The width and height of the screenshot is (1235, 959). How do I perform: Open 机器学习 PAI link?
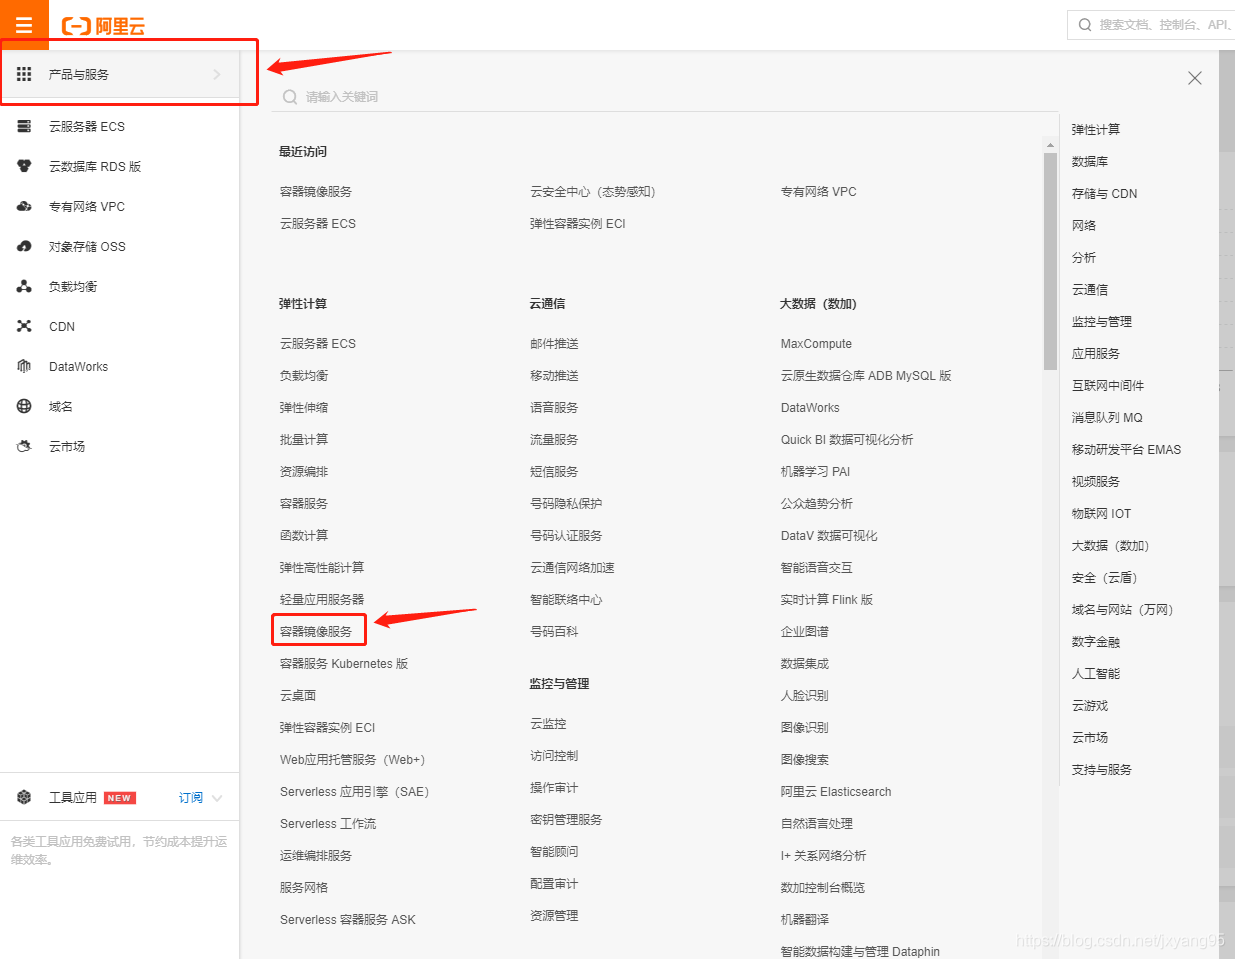click(x=815, y=472)
